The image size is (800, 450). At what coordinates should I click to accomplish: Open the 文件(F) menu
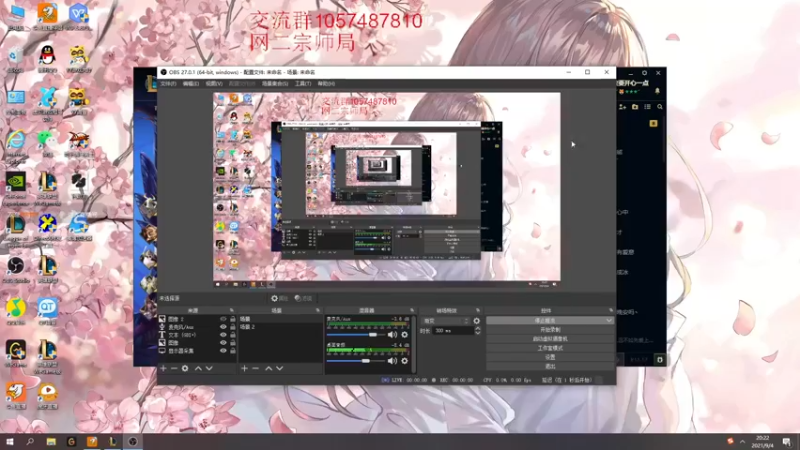[168, 84]
